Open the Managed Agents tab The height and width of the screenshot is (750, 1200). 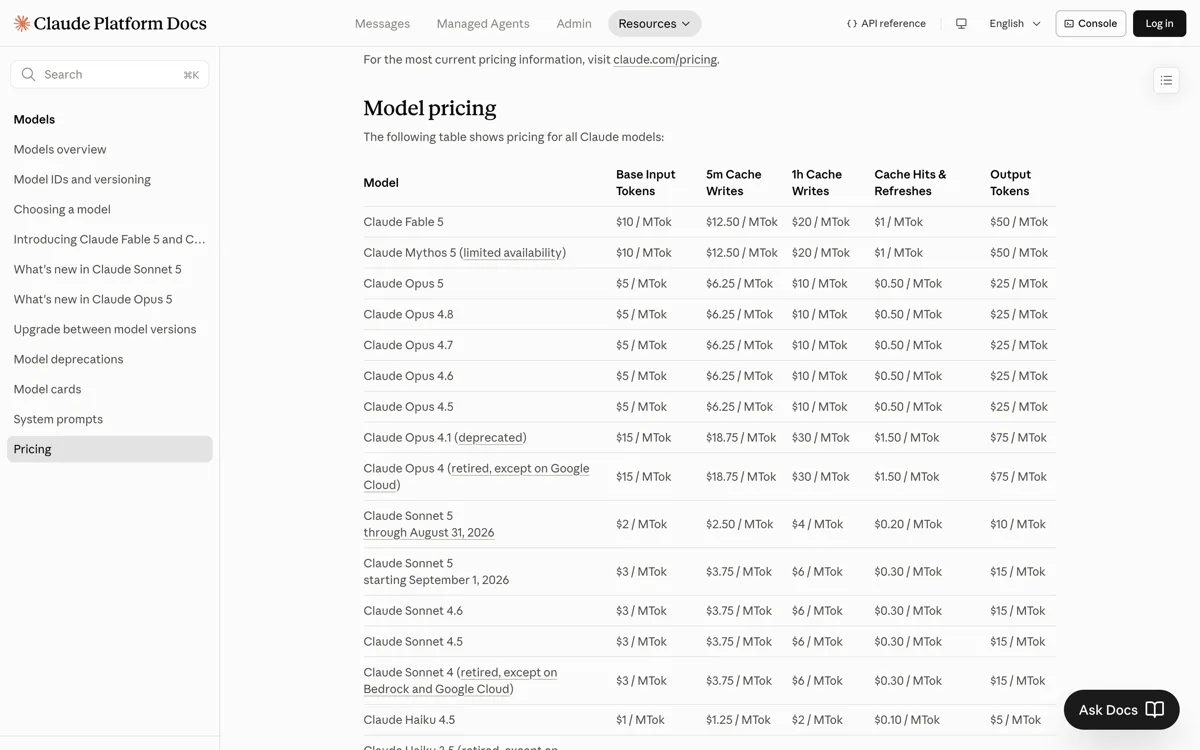483,23
